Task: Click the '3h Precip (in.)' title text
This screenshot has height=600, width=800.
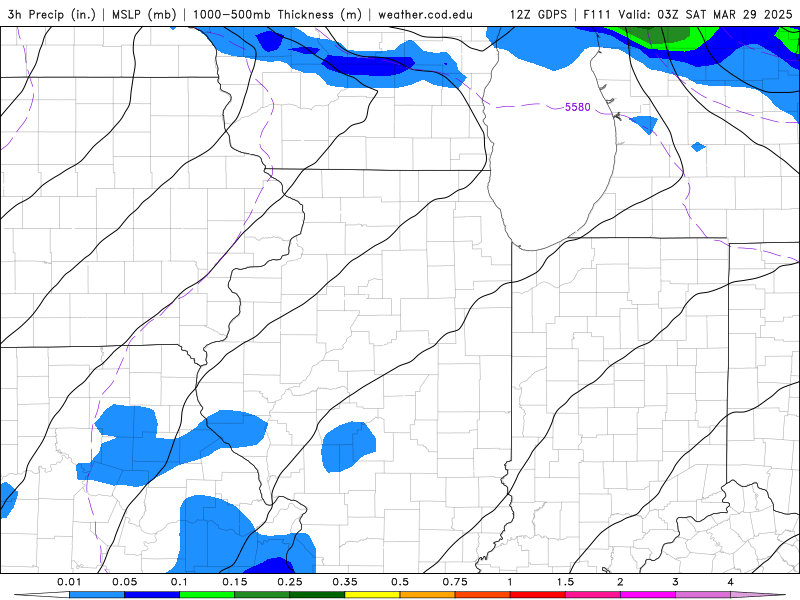Action: point(52,14)
